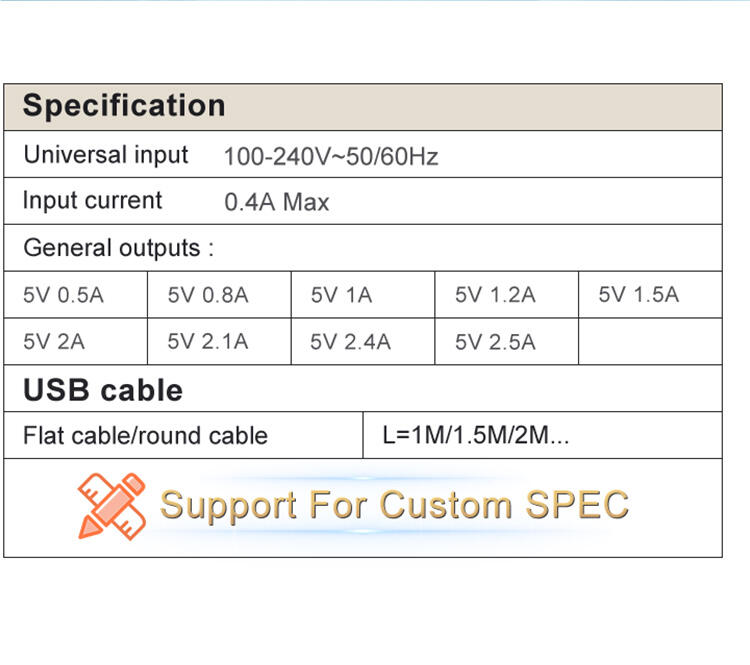750x665 pixels.
Task: Click the Flat cable/round cable cell
Action: [x=183, y=435]
